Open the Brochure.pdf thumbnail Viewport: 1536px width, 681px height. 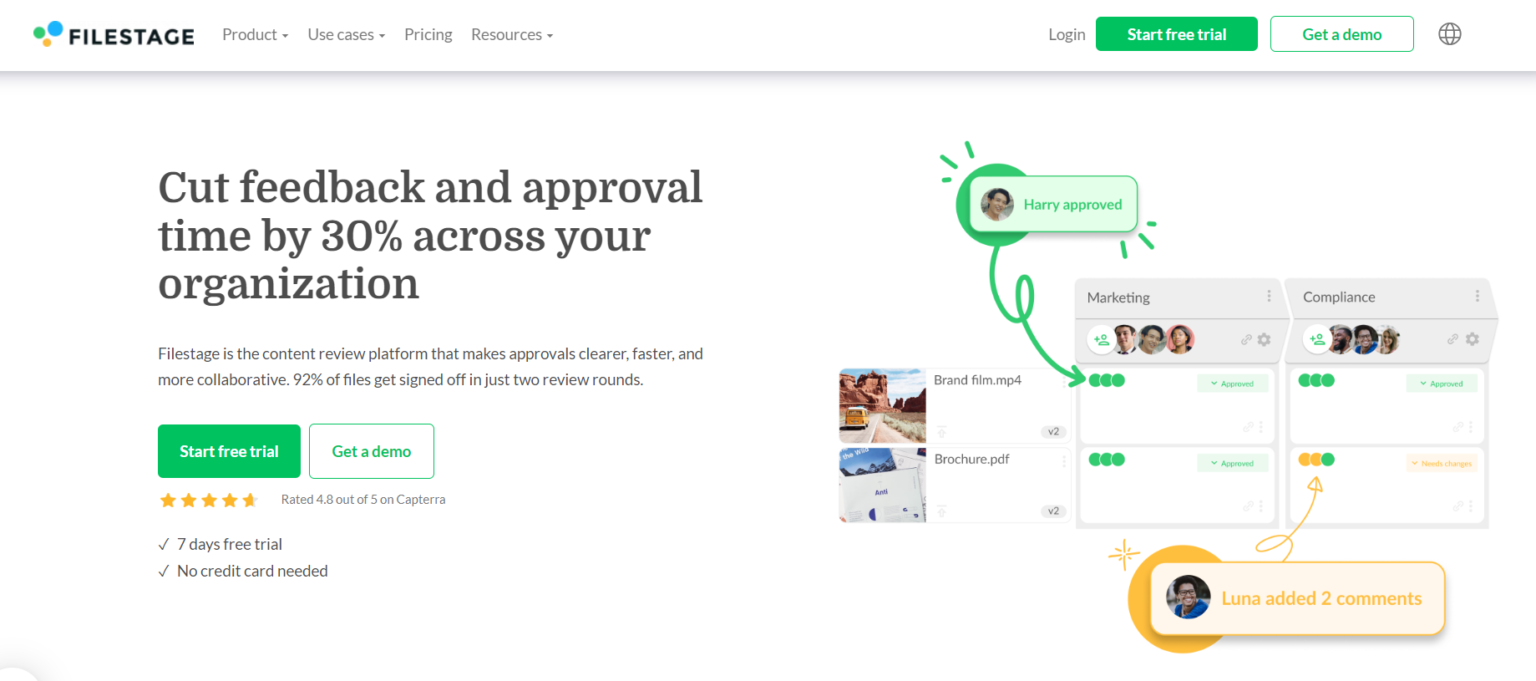tap(882, 485)
